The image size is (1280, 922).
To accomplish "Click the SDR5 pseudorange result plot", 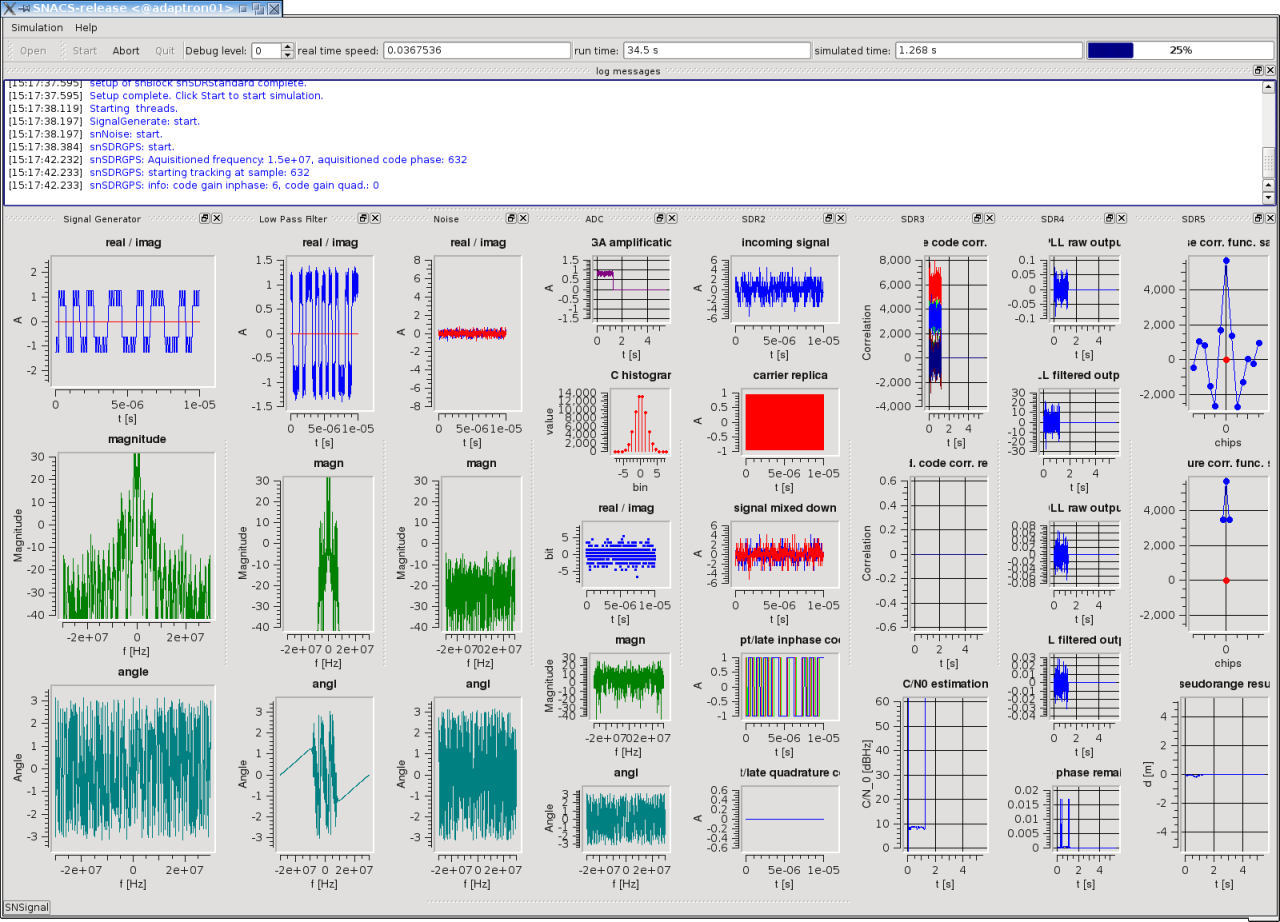I will coord(1226,775).
